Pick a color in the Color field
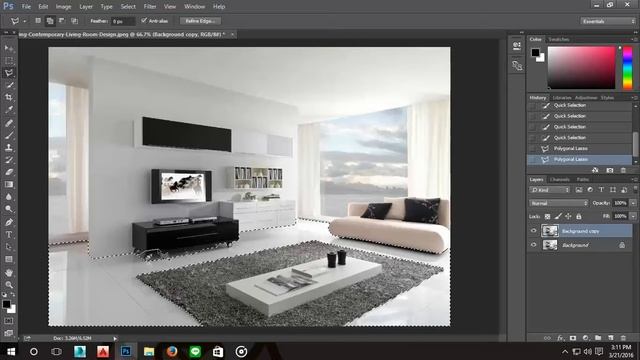The height and width of the screenshot is (360, 640). 581,67
